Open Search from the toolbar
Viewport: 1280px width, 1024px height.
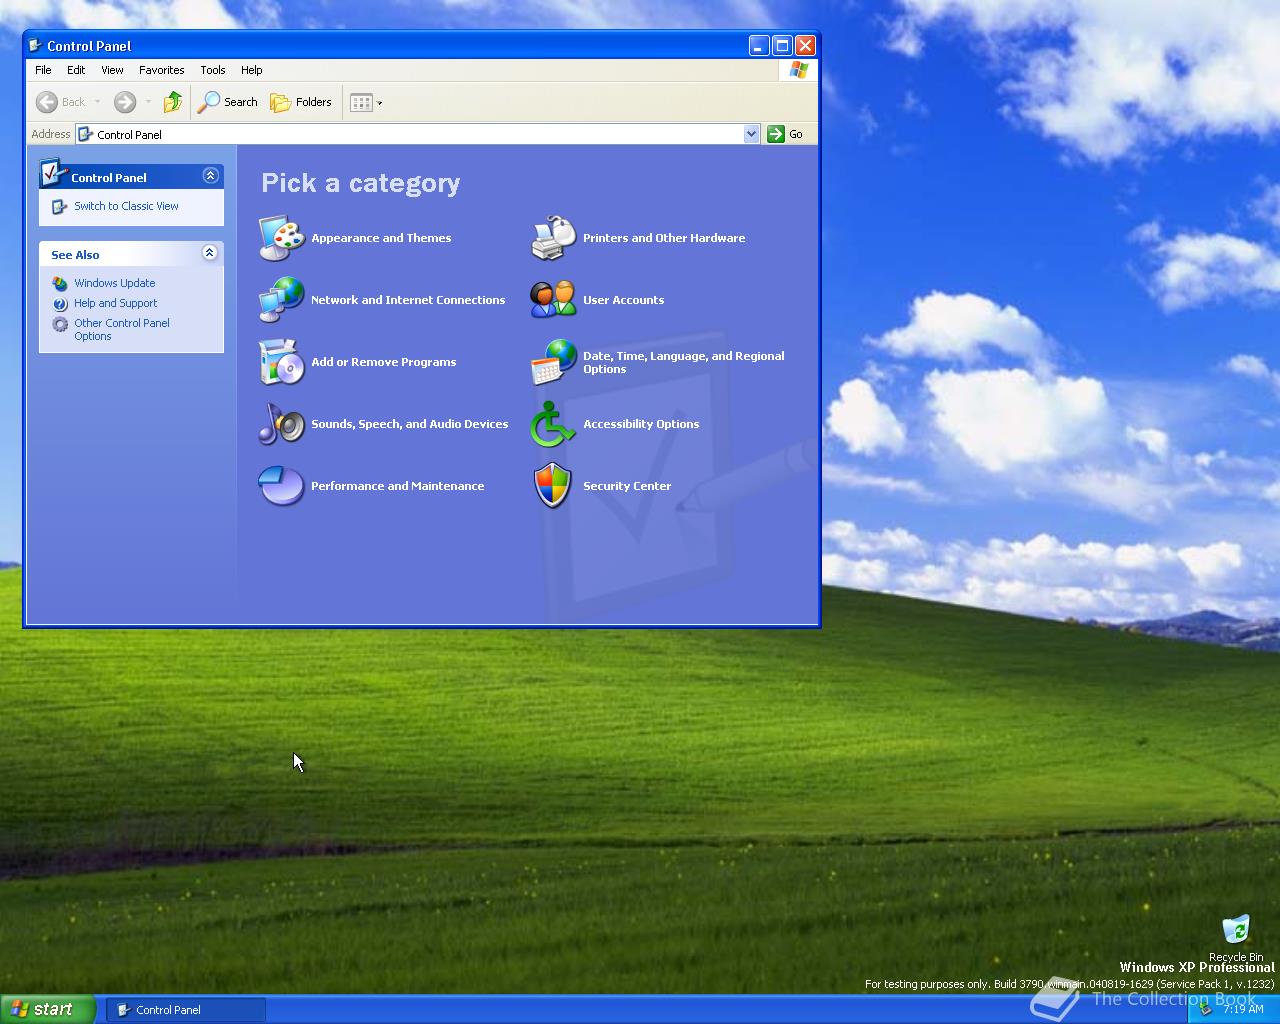228,102
